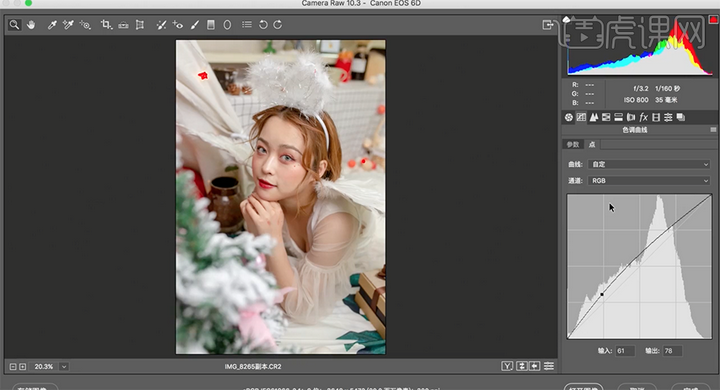
Task: Open the Snapshots panel tab
Action: [681, 117]
